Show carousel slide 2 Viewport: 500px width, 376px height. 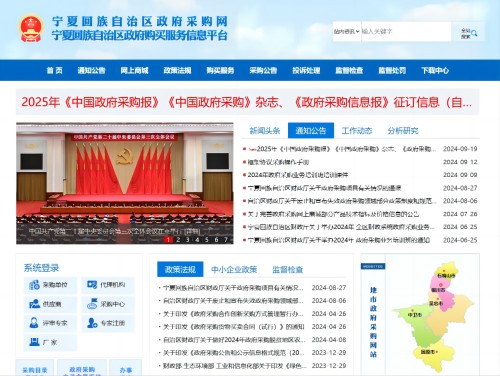click(x=178, y=240)
